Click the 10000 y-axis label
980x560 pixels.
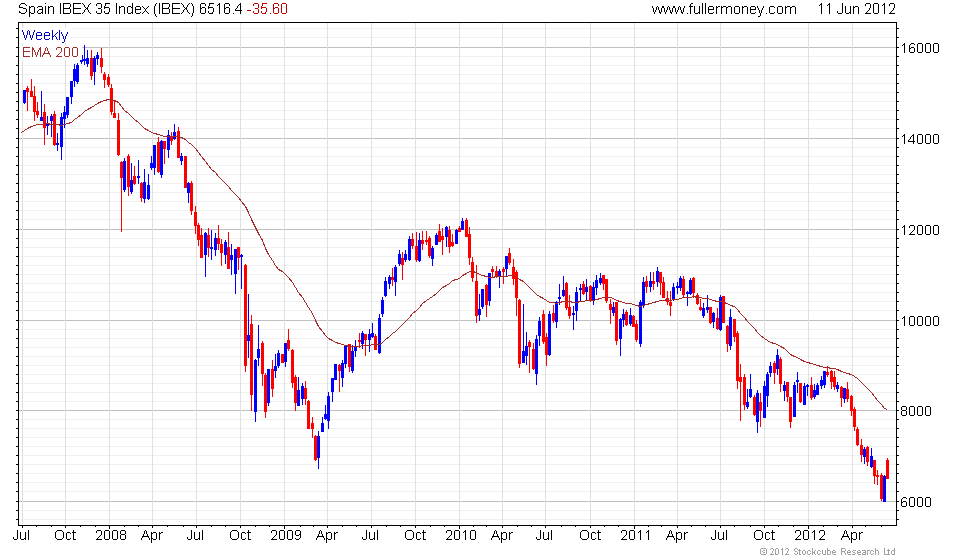(919, 321)
